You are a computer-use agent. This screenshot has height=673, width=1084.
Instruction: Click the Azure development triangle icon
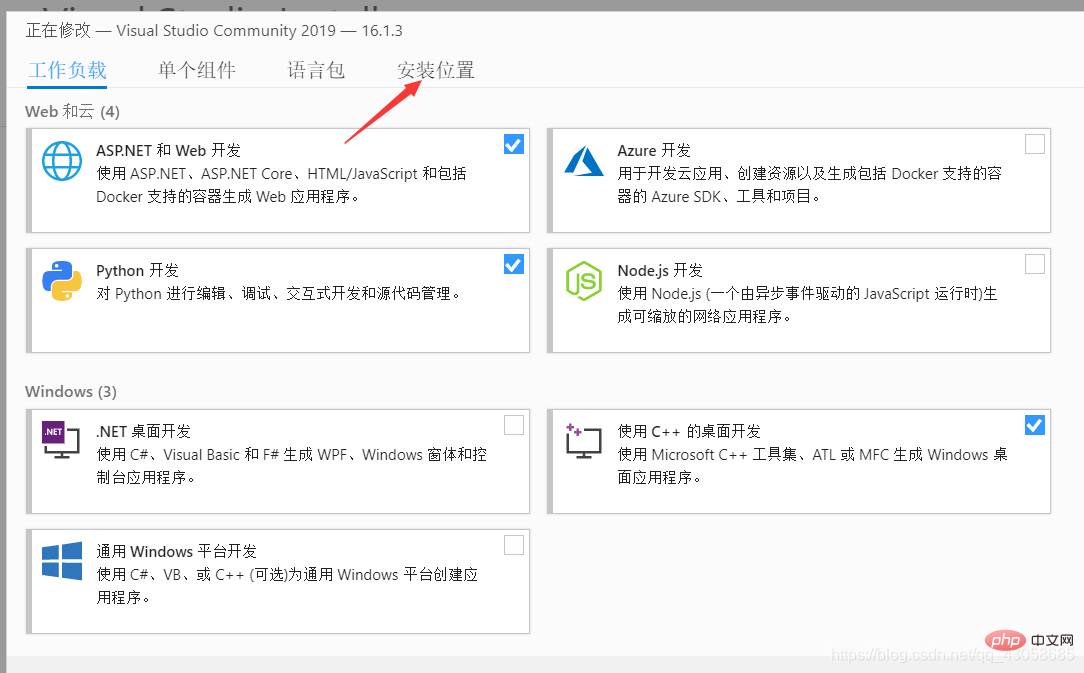[583, 161]
